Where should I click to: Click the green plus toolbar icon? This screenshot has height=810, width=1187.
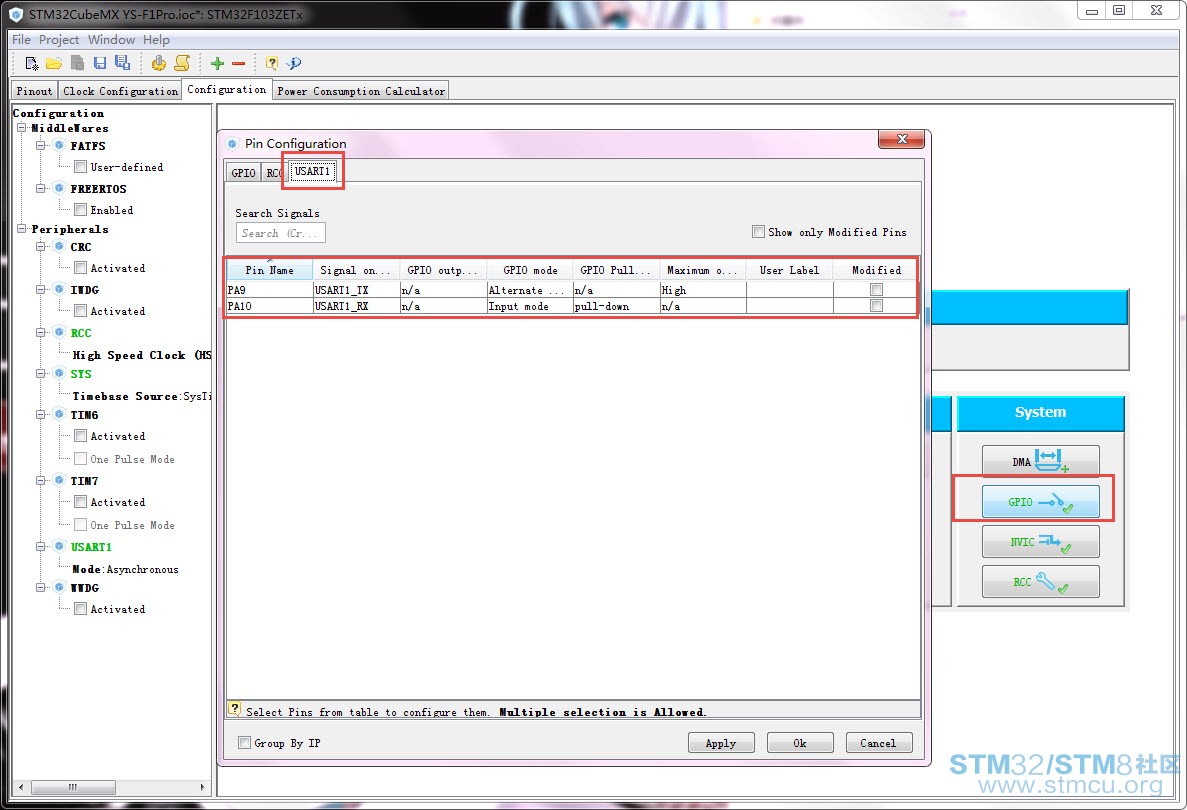217,64
